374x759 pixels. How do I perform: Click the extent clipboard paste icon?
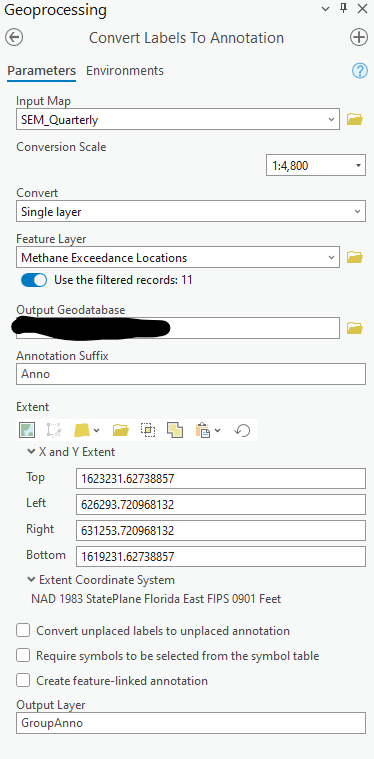point(203,430)
